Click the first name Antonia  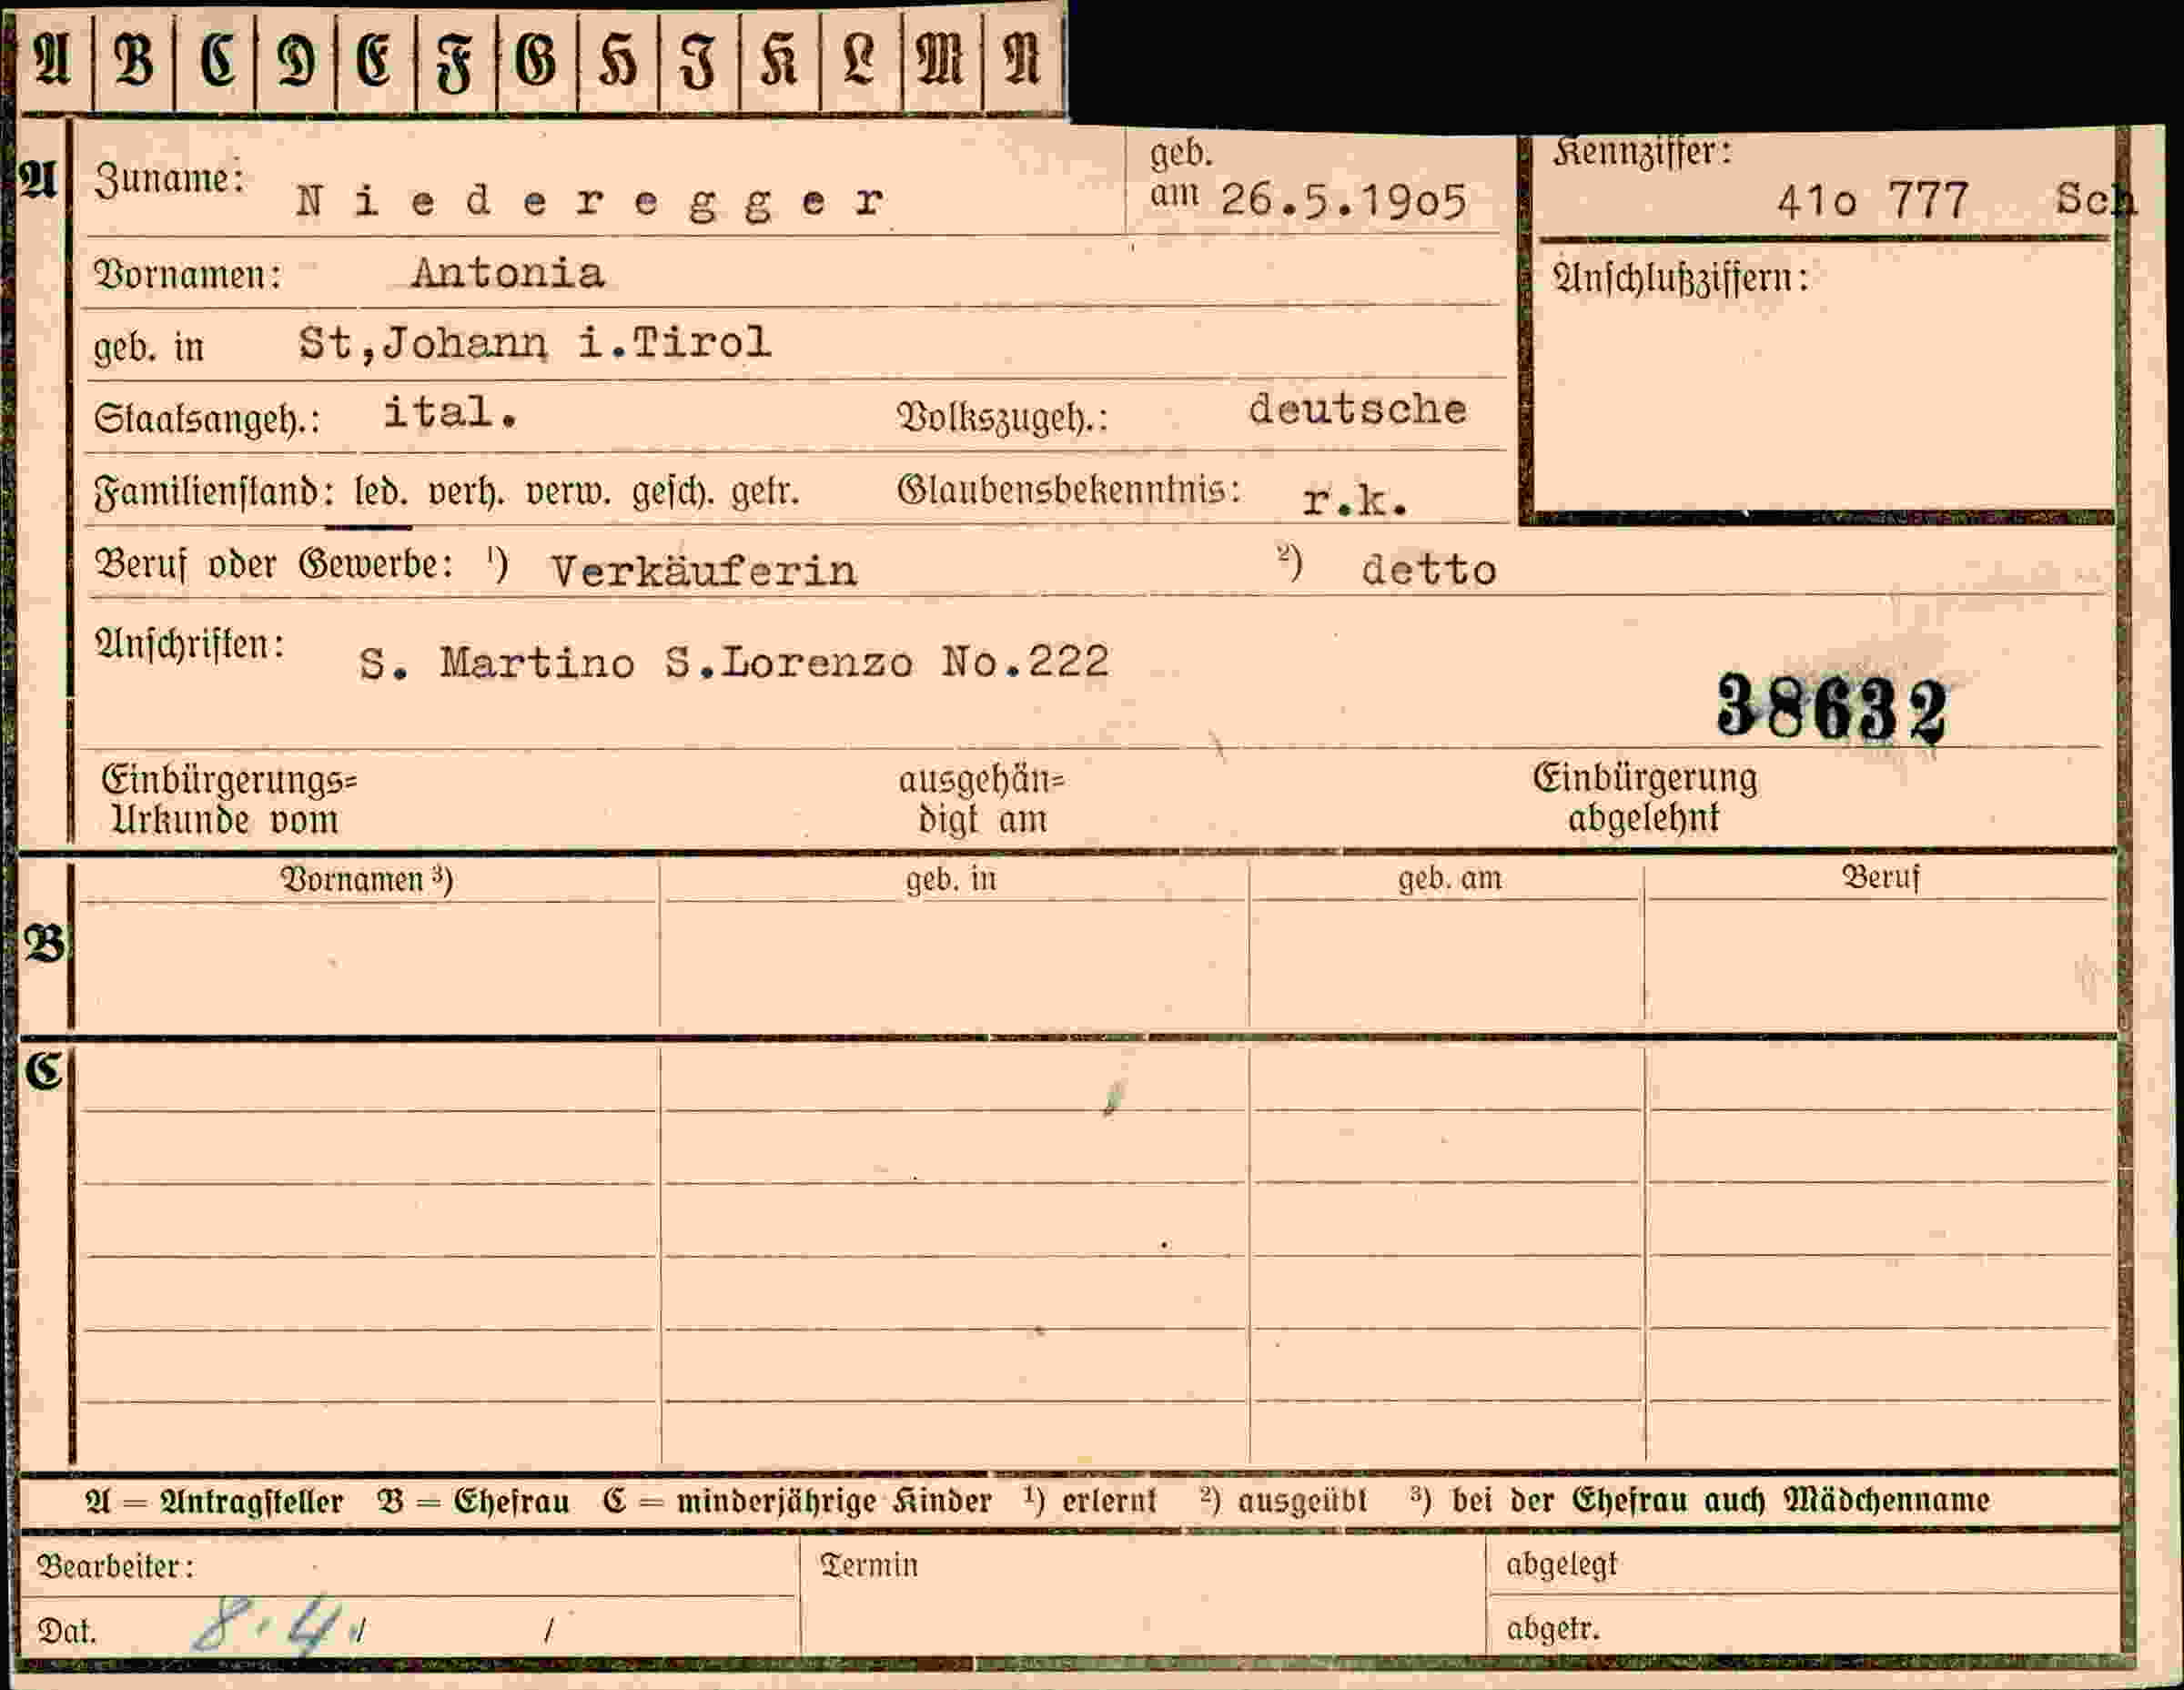click(x=508, y=273)
